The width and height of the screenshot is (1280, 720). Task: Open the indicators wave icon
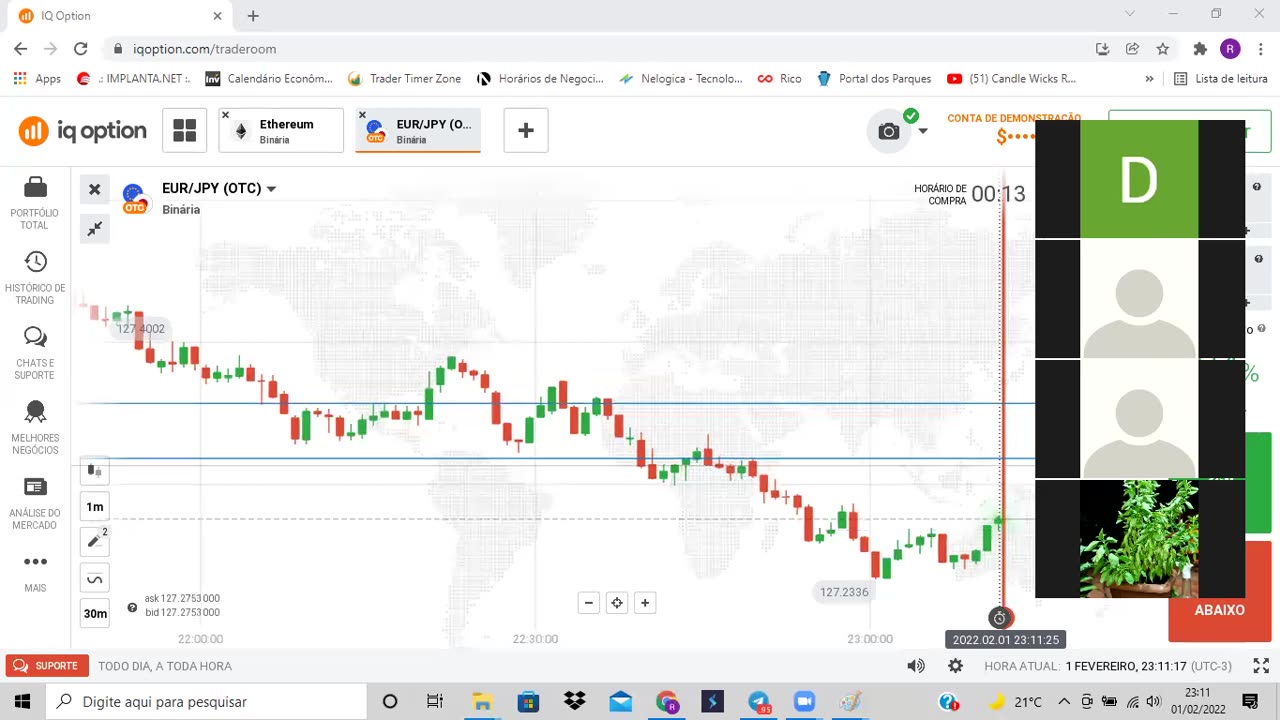point(95,578)
